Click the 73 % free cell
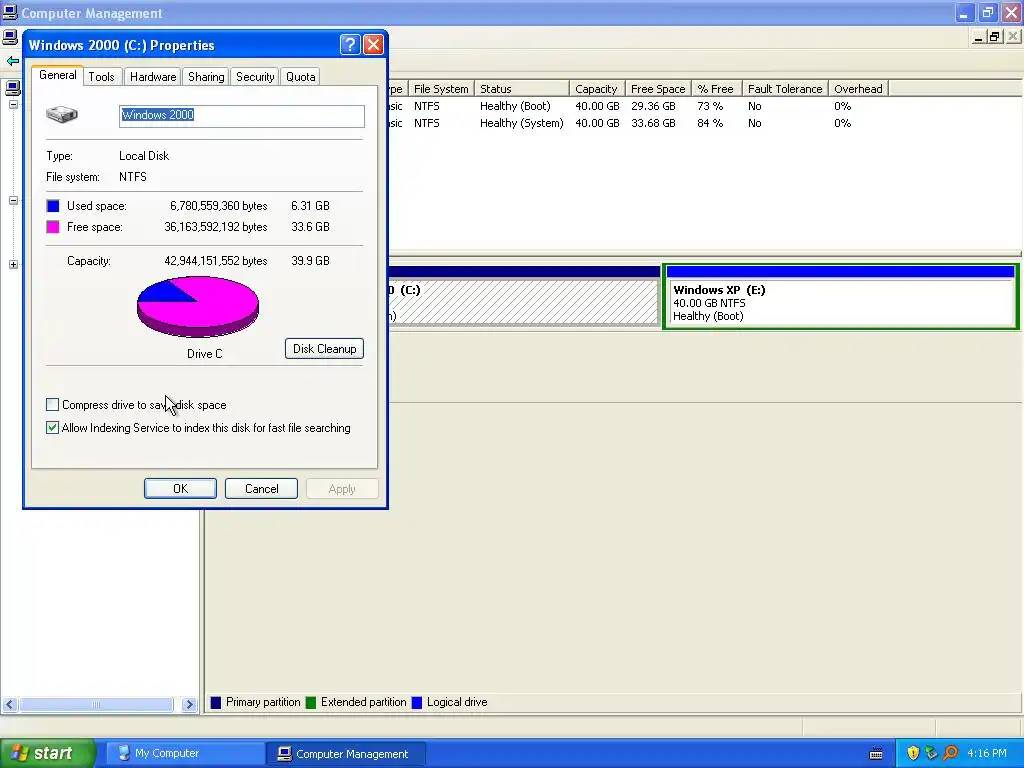This screenshot has width=1024, height=768. coord(710,106)
